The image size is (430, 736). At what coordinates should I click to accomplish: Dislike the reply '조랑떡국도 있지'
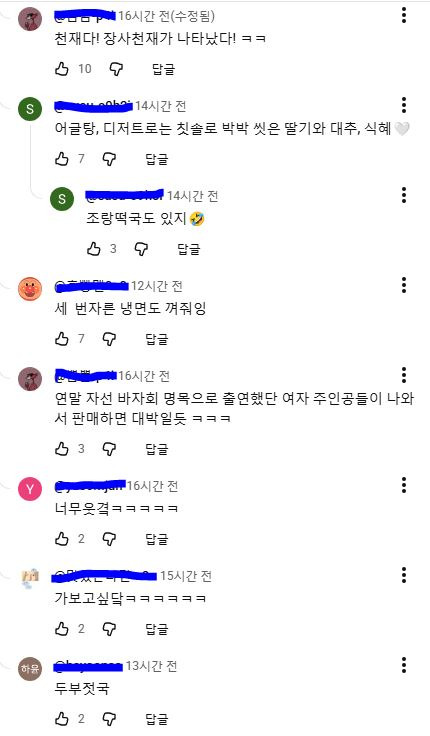coord(141,249)
